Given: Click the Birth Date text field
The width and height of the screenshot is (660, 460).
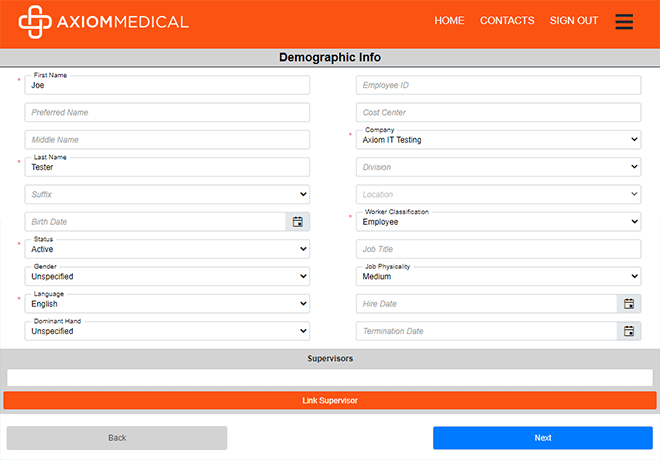Looking at the screenshot, I should 155,222.
